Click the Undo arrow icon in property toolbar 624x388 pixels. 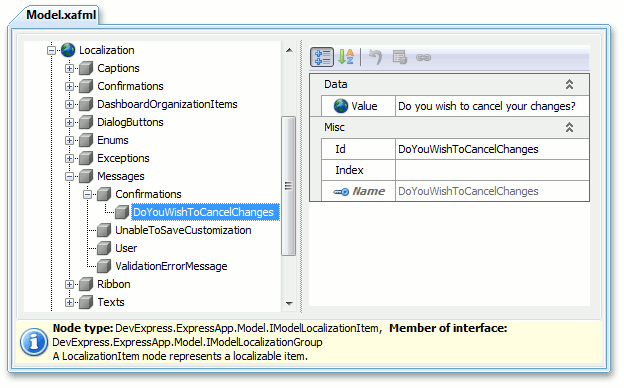pos(375,57)
